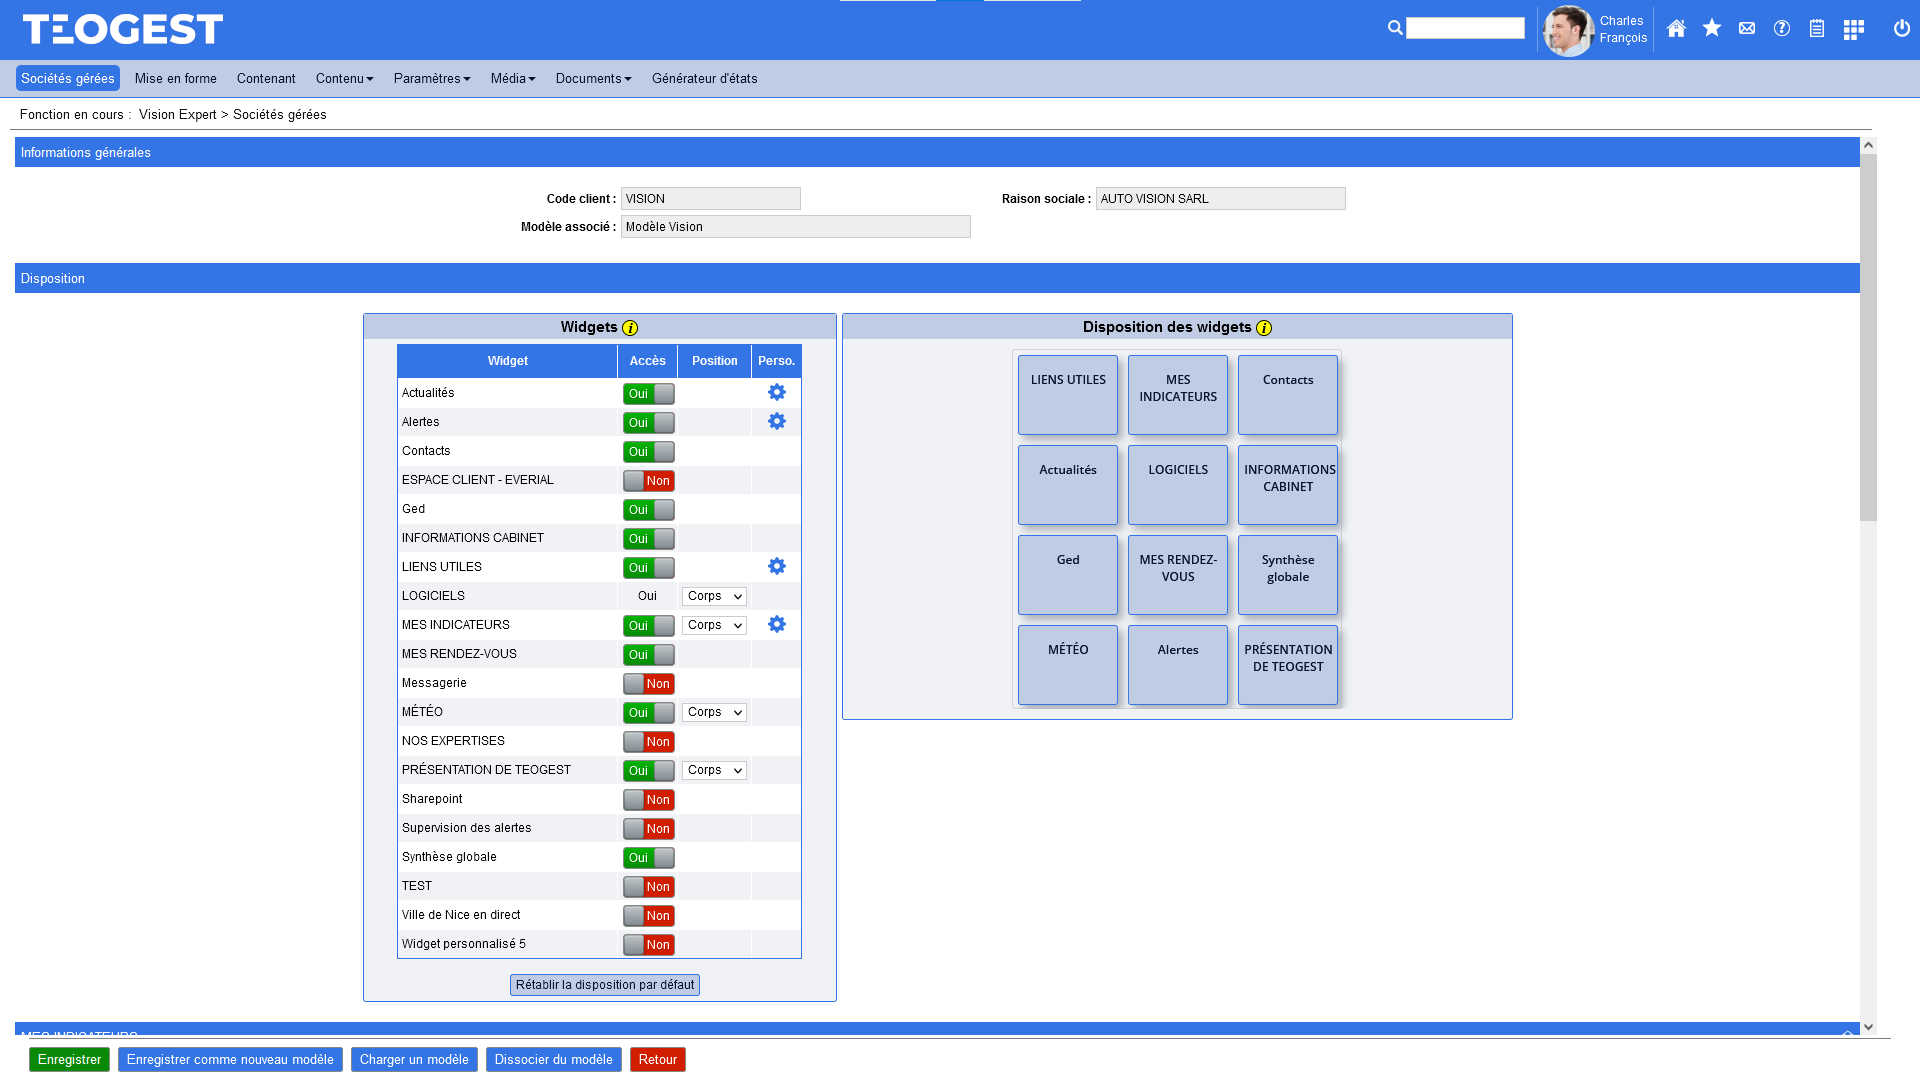Expand the Paramètres menu
This screenshot has width=1920, height=1080.
pos(431,79)
